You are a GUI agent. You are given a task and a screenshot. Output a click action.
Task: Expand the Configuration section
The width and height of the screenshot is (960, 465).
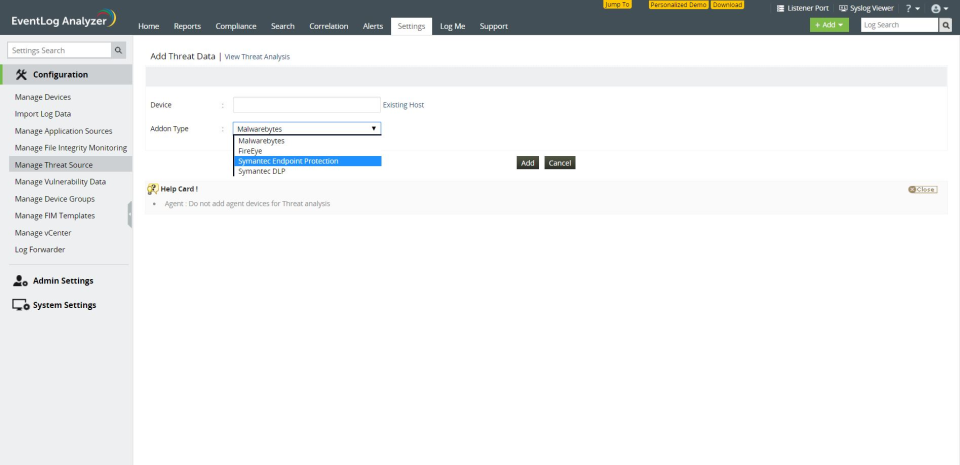pyautogui.click(x=66, y=75)
